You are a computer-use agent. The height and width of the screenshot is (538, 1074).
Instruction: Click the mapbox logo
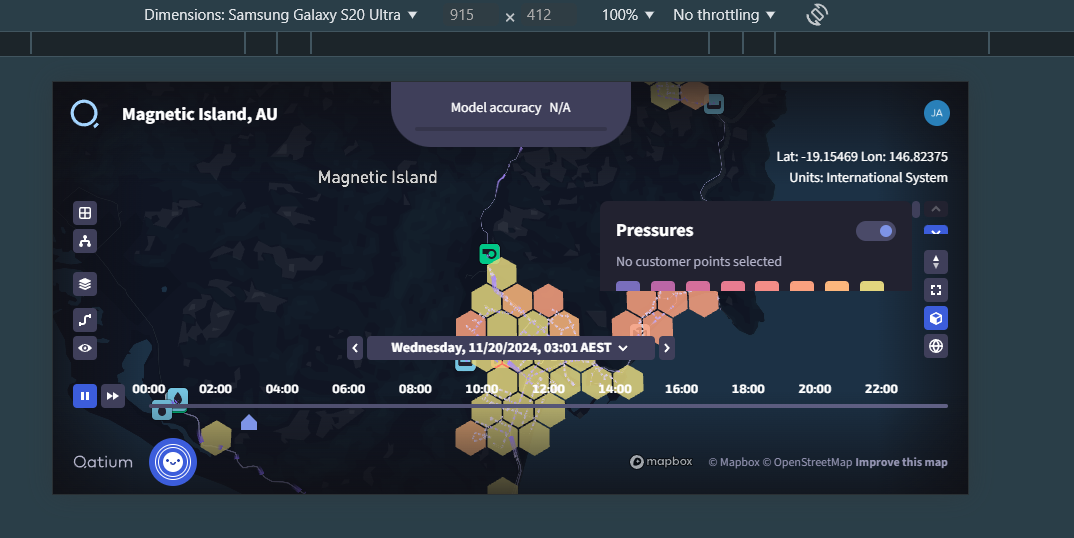pos(661,462)
